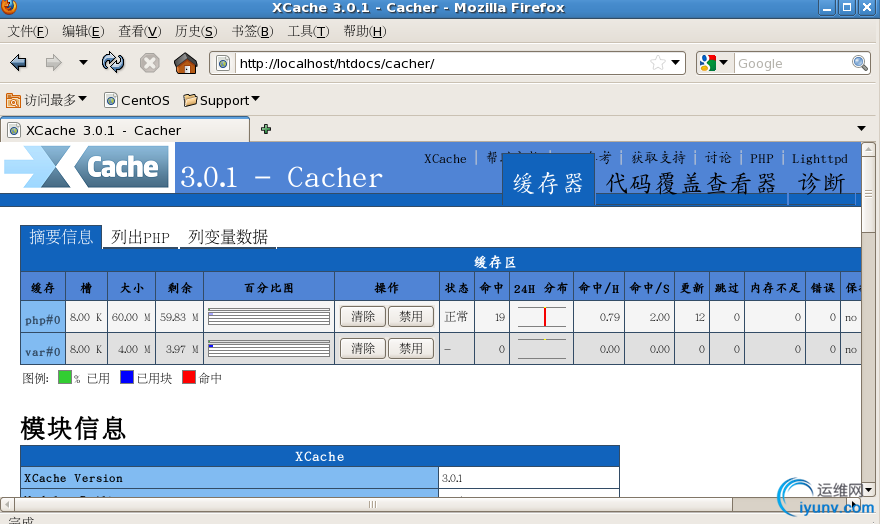
Task: Click 禁用 button for php#0 cache
Action: click(411, 316)
